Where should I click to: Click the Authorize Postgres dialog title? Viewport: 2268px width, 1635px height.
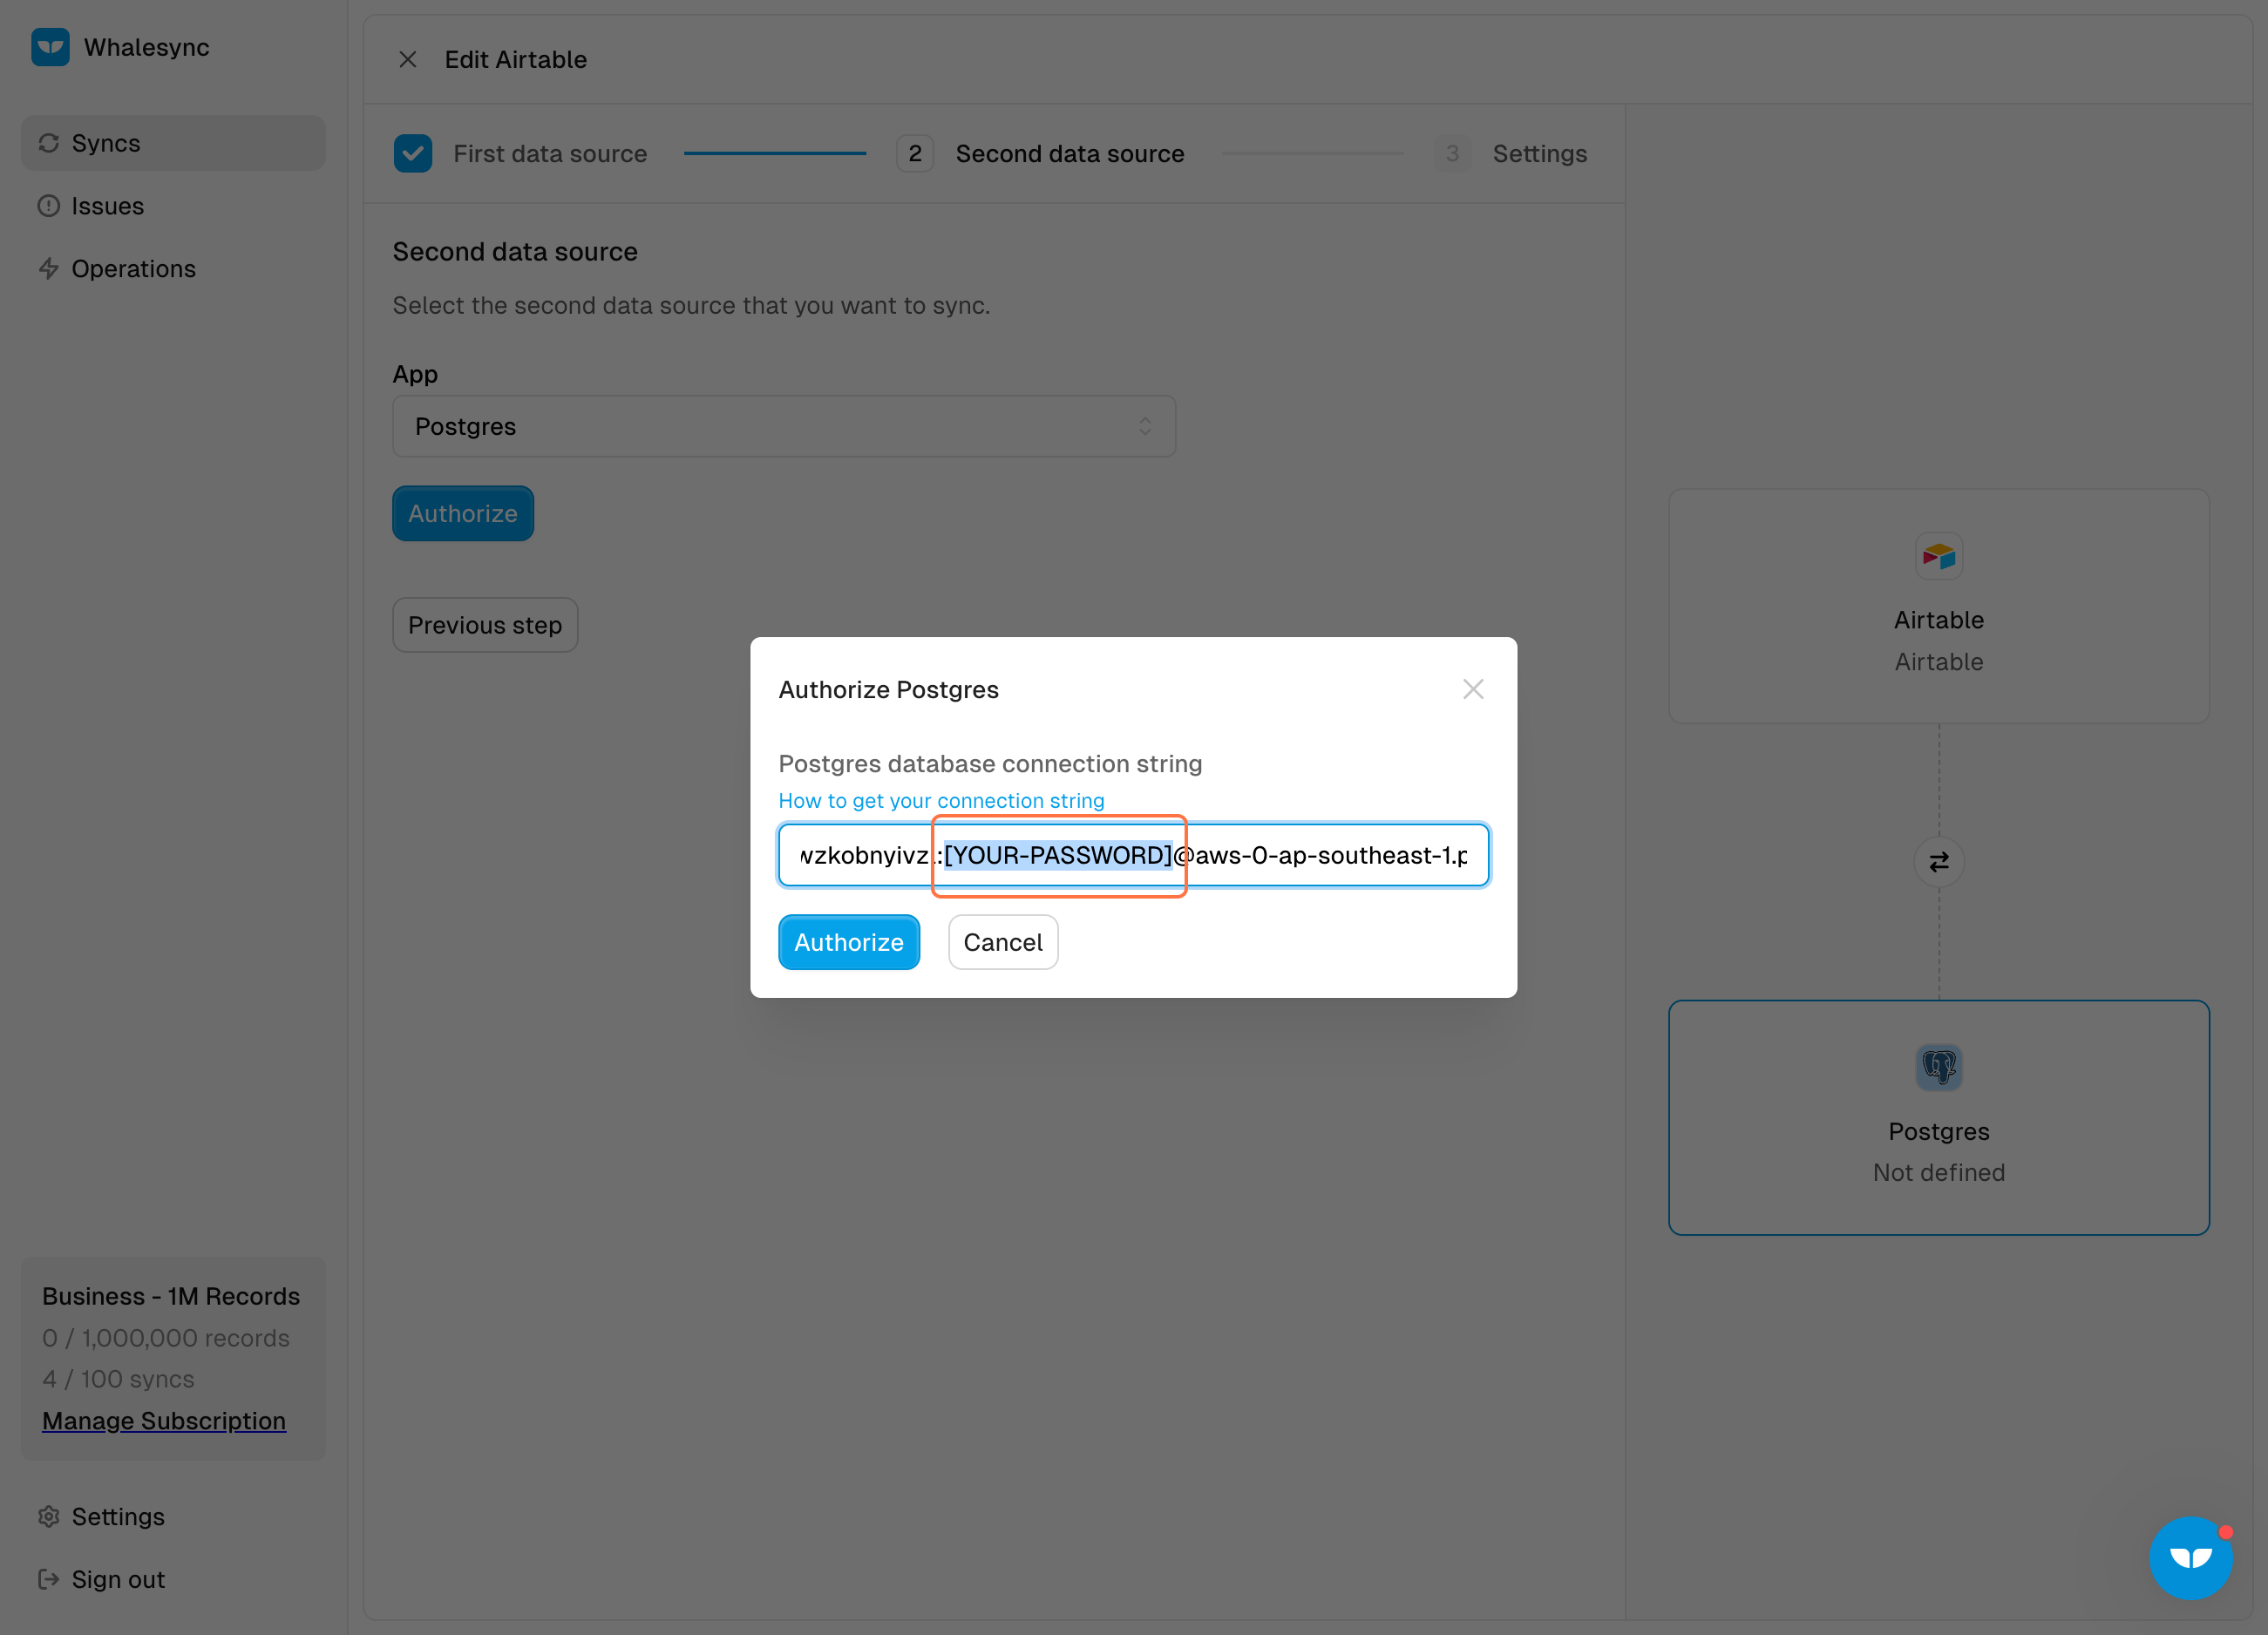[889, 690]
